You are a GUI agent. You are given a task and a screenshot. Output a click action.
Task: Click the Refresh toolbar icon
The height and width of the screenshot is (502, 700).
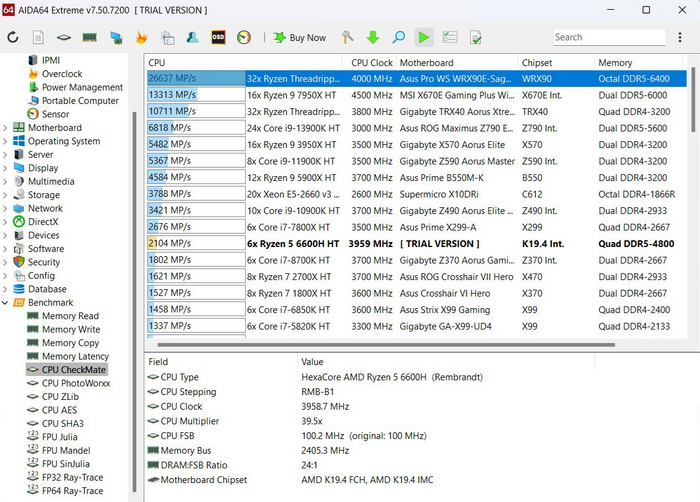click(x=13, y=38)
